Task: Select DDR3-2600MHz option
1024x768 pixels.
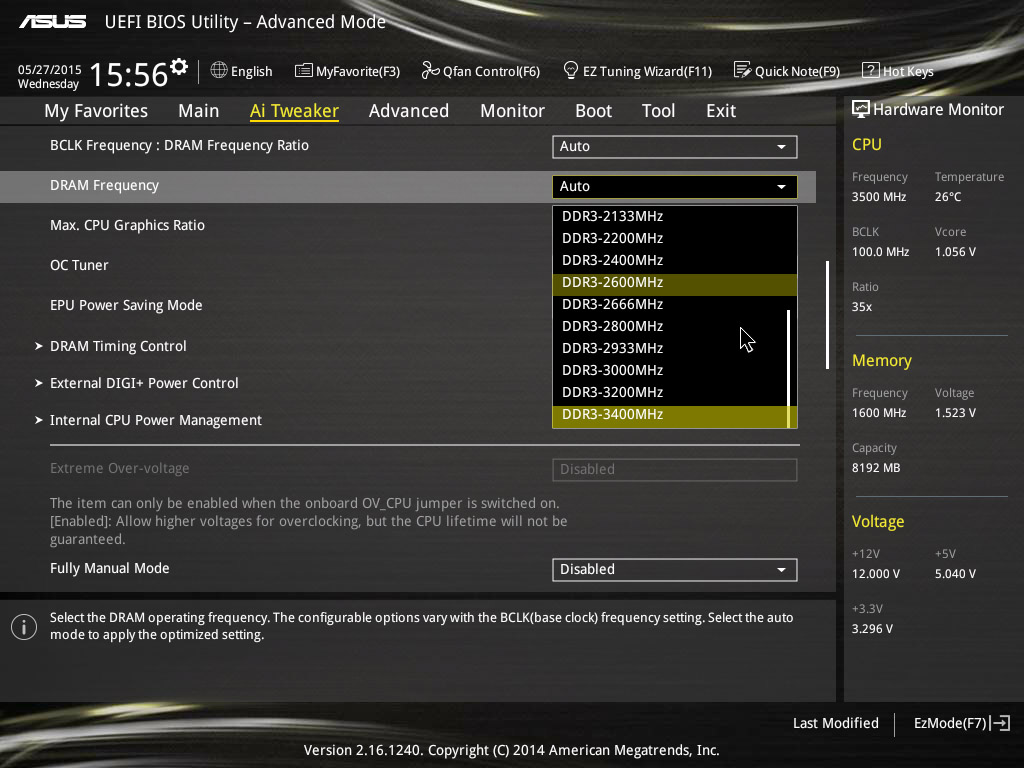Action: pos(675,283)
